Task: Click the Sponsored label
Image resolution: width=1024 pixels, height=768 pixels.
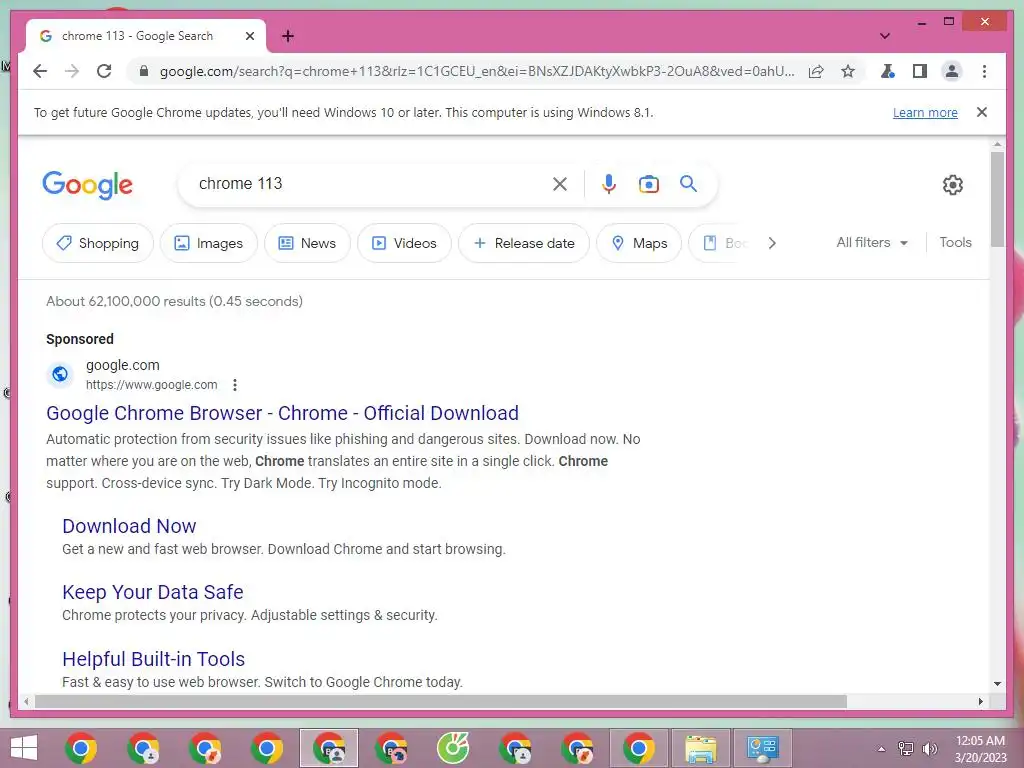Action: point(80,339)
